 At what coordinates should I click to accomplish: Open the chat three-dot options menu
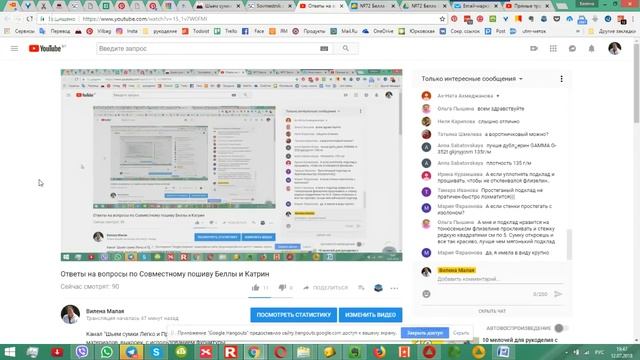point(562,79)
